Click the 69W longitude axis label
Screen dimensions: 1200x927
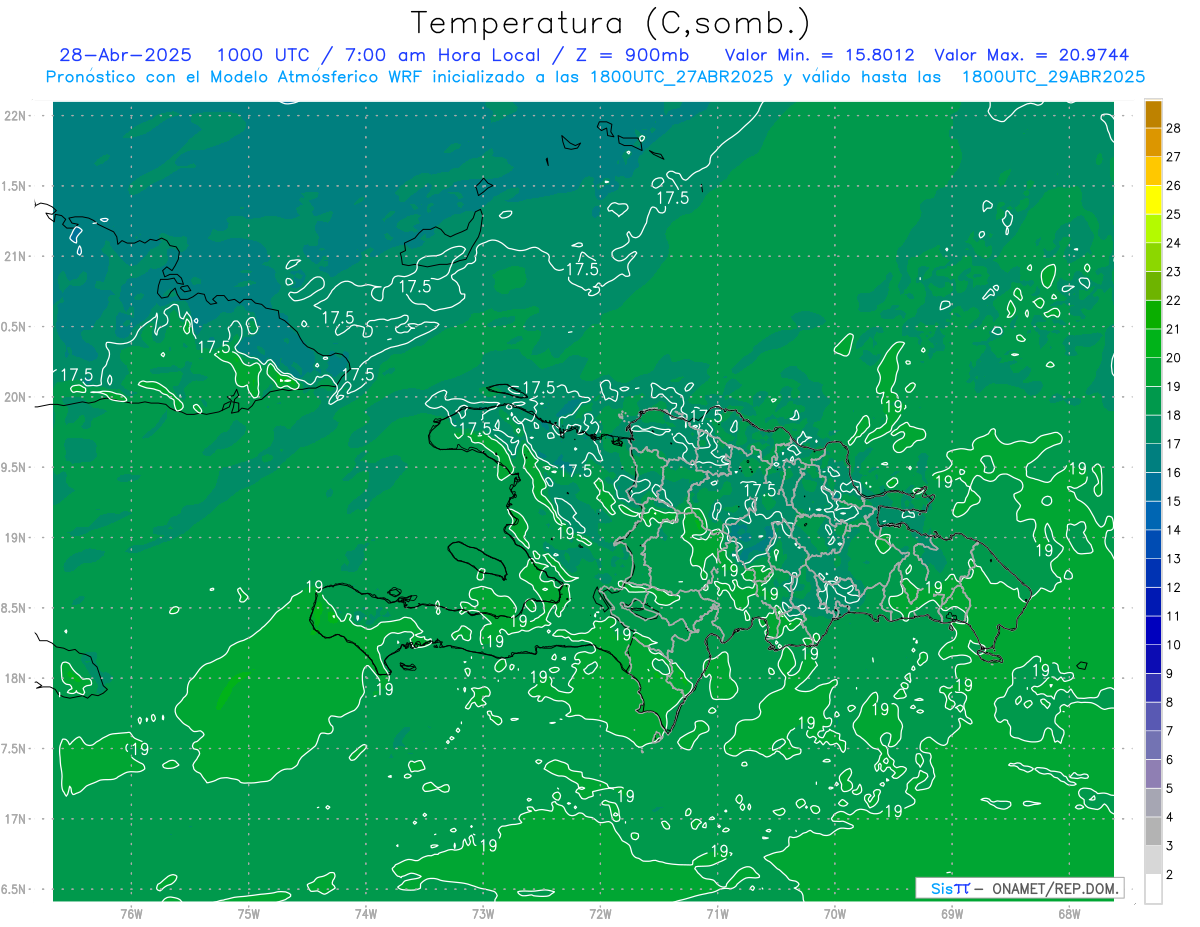(951, 913)
